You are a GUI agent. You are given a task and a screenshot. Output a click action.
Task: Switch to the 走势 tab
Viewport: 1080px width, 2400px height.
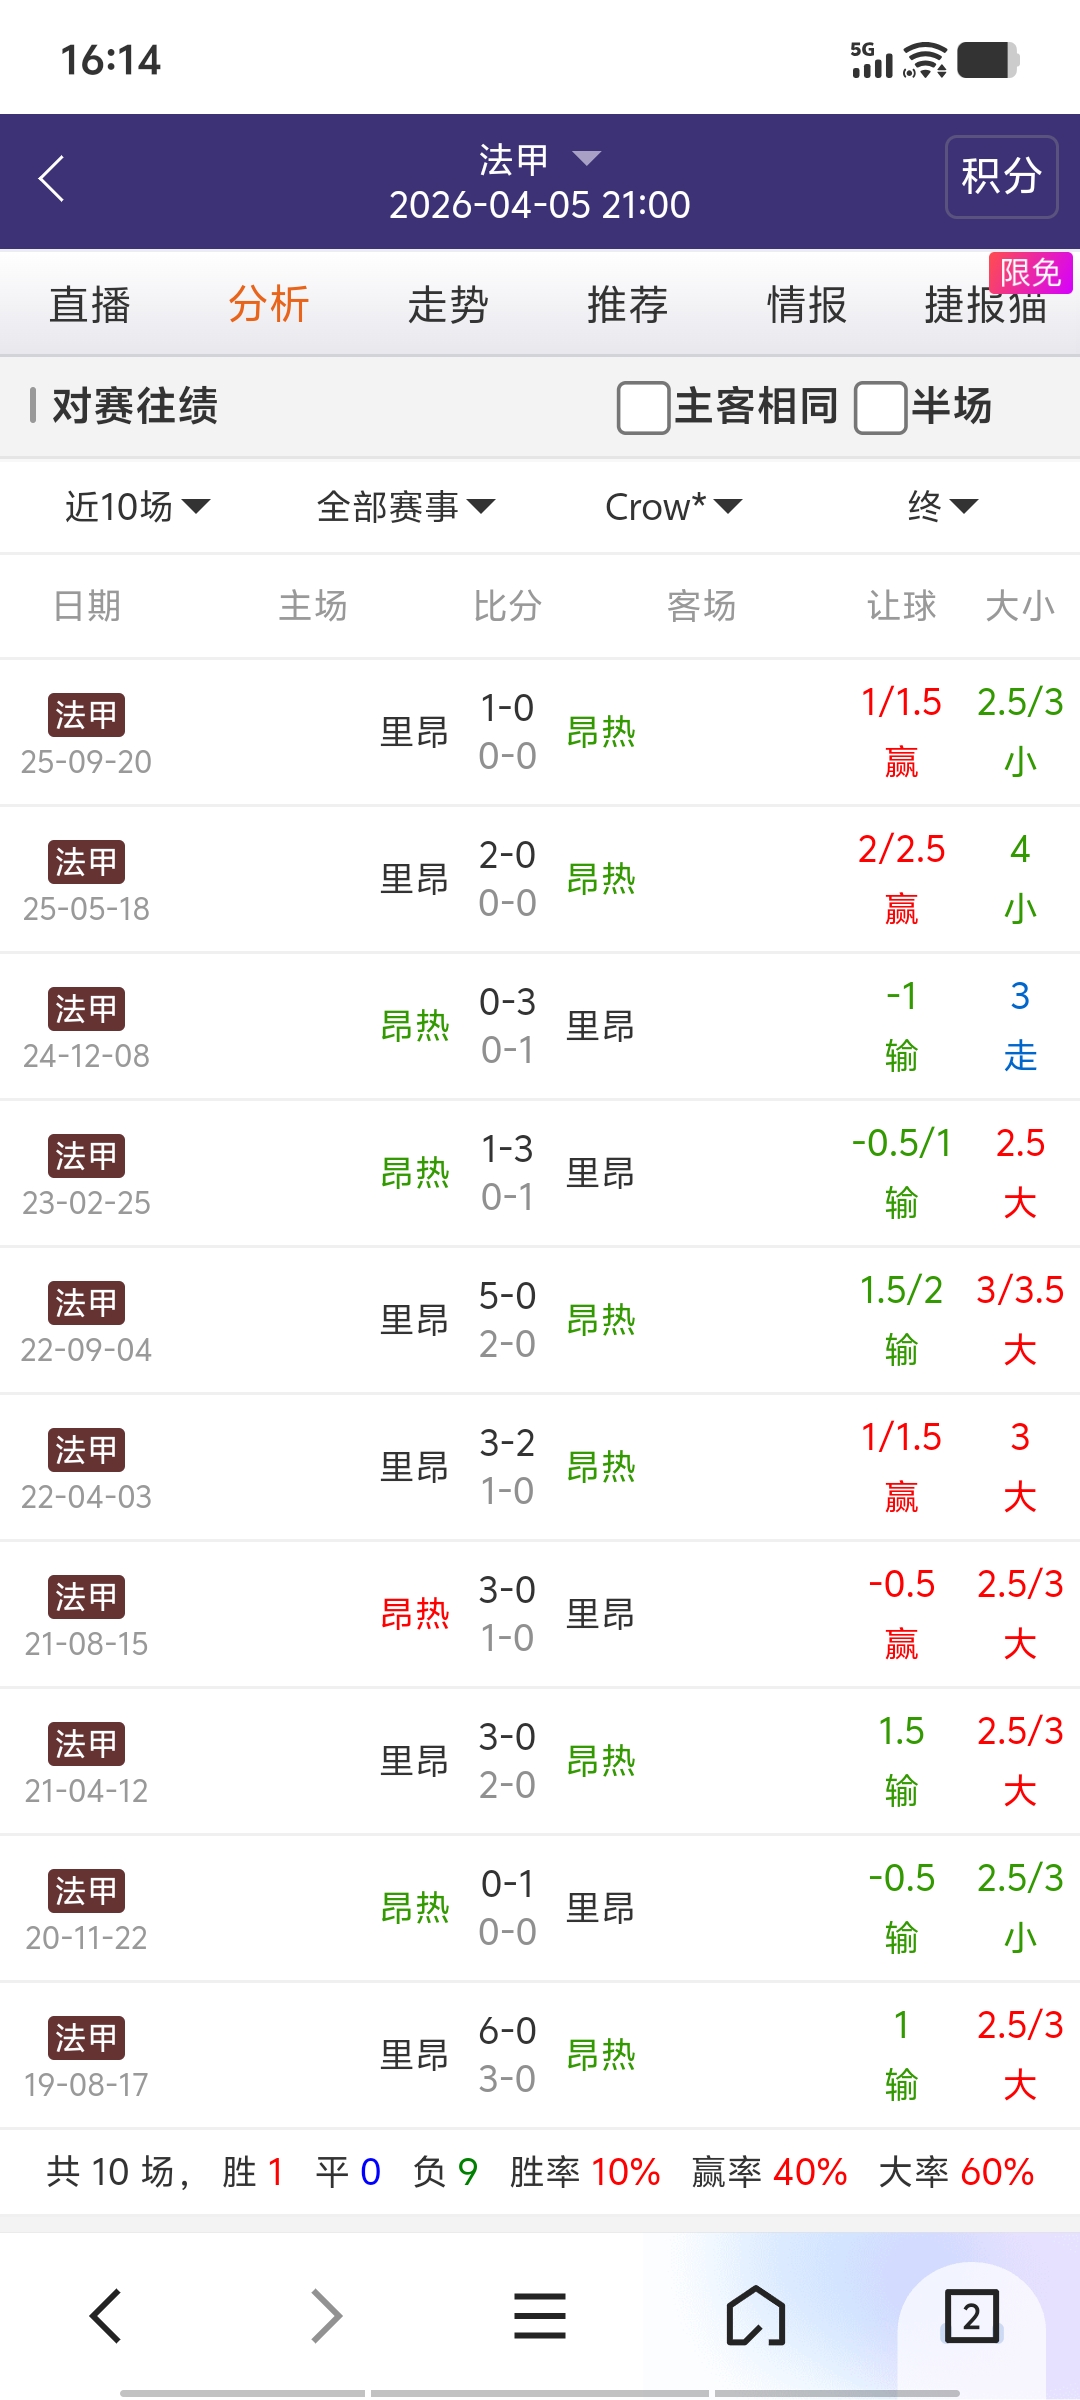pos(448,305)
